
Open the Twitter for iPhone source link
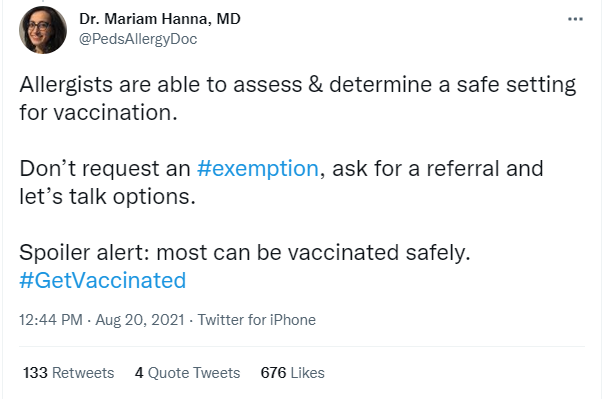click(x=257, y=320)
